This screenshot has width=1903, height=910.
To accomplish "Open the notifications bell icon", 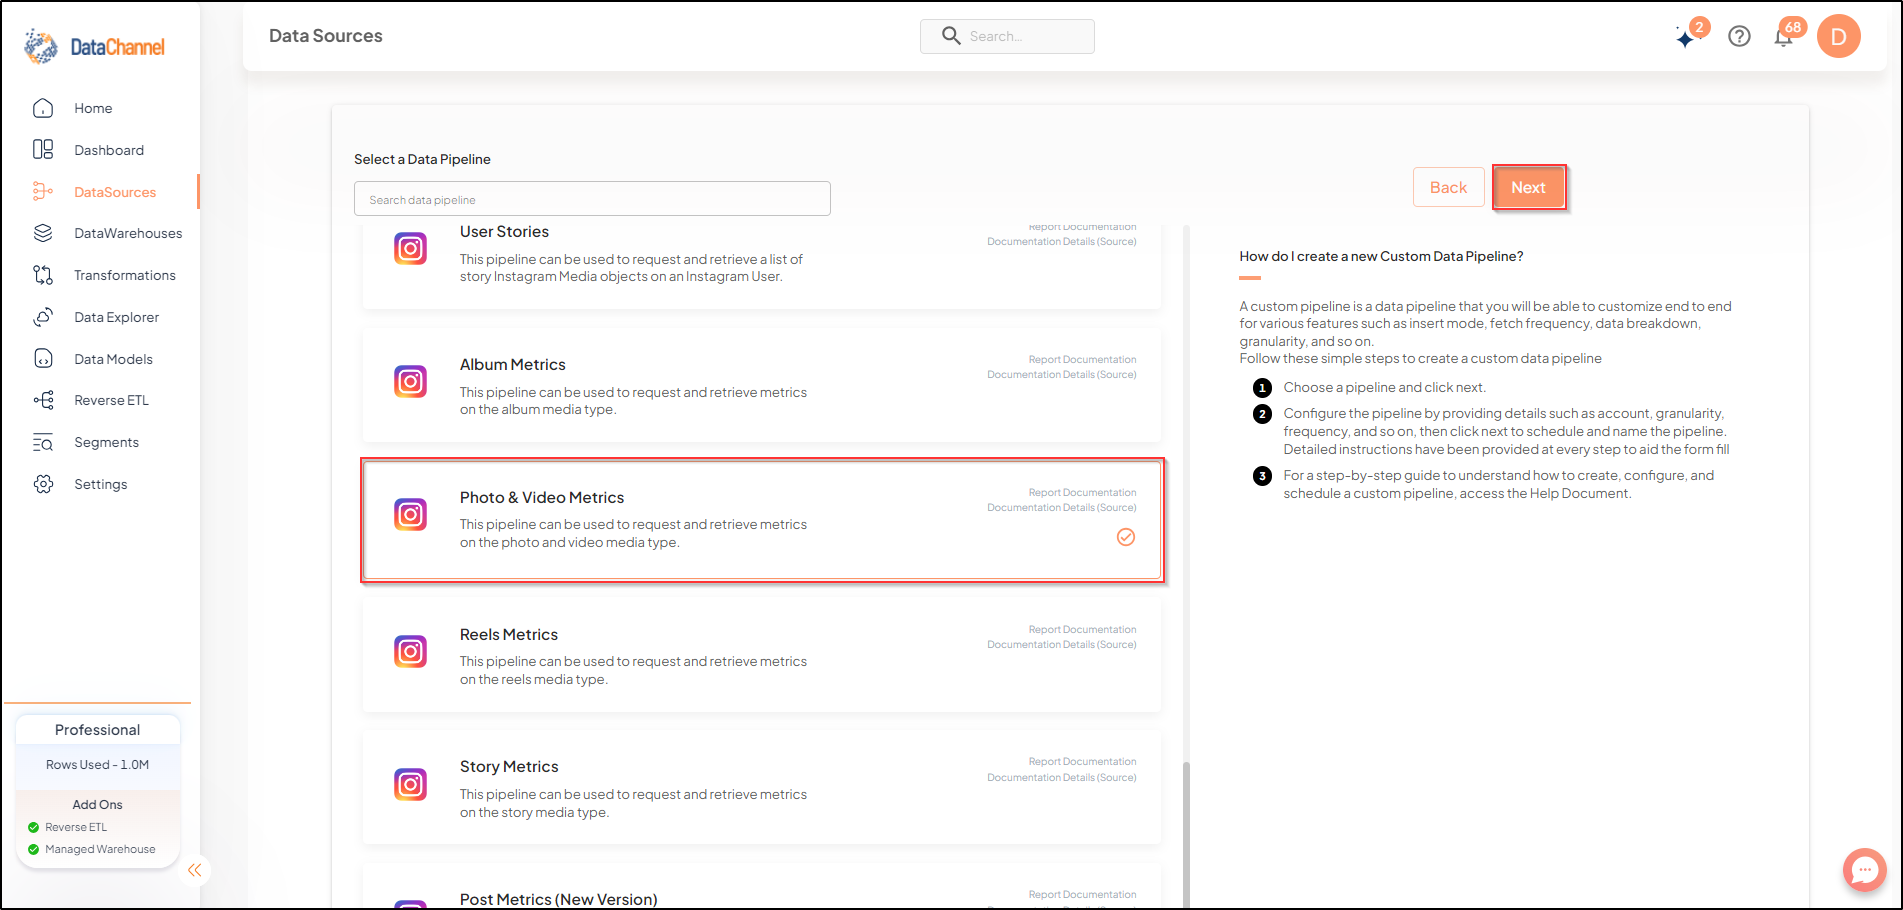I will pos(1783,37).
